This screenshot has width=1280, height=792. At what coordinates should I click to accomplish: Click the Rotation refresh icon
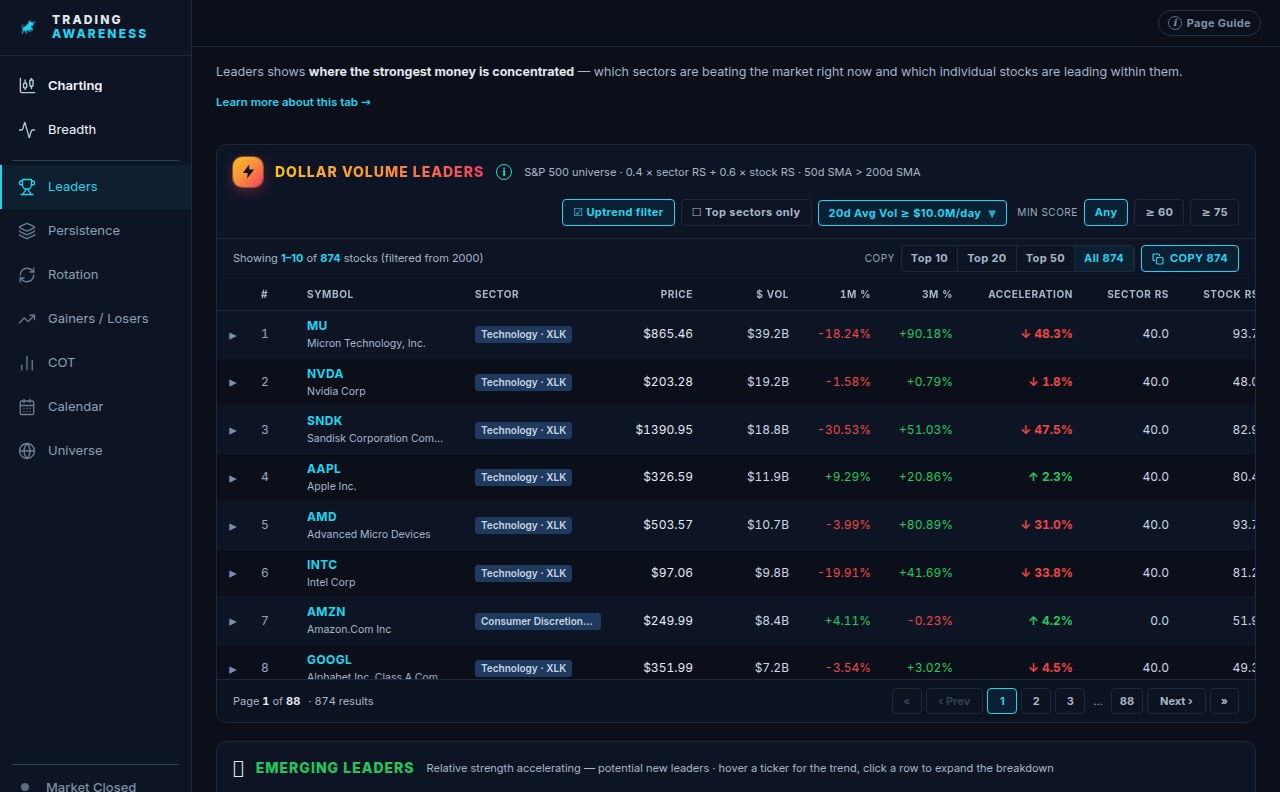click(28, 275)
